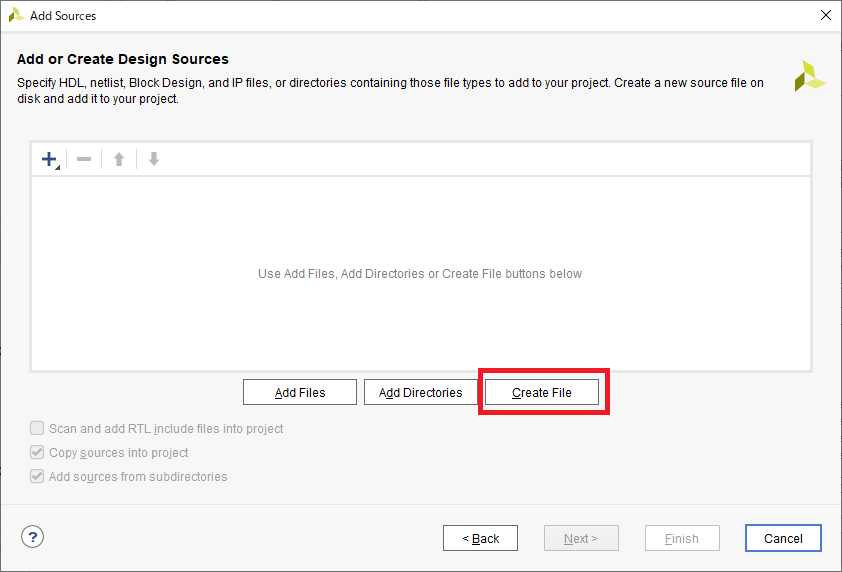Toggle Add sources from subdirectories checkbox
The image size is (842, 572).
click(37, 476)
